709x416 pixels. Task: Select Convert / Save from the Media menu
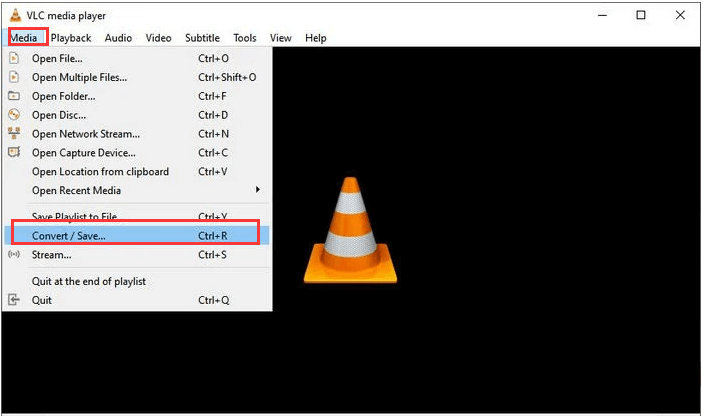(x=68, y=235)
